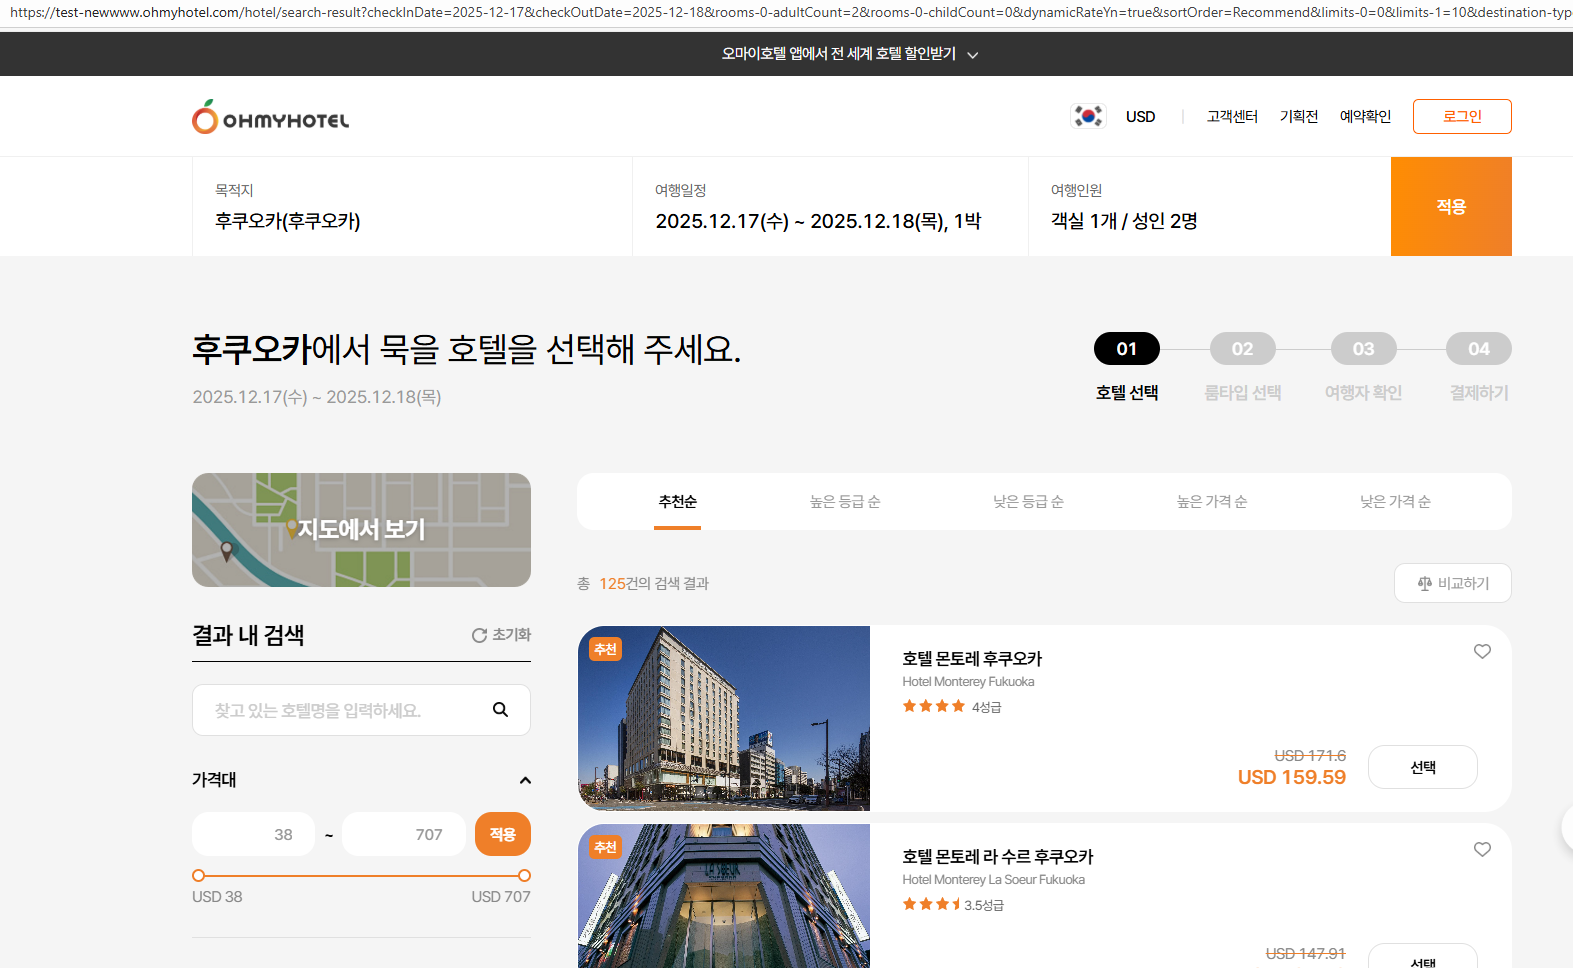1573x968 pixels.
Task: Click the maximum price slider handle
Action: 524,875
